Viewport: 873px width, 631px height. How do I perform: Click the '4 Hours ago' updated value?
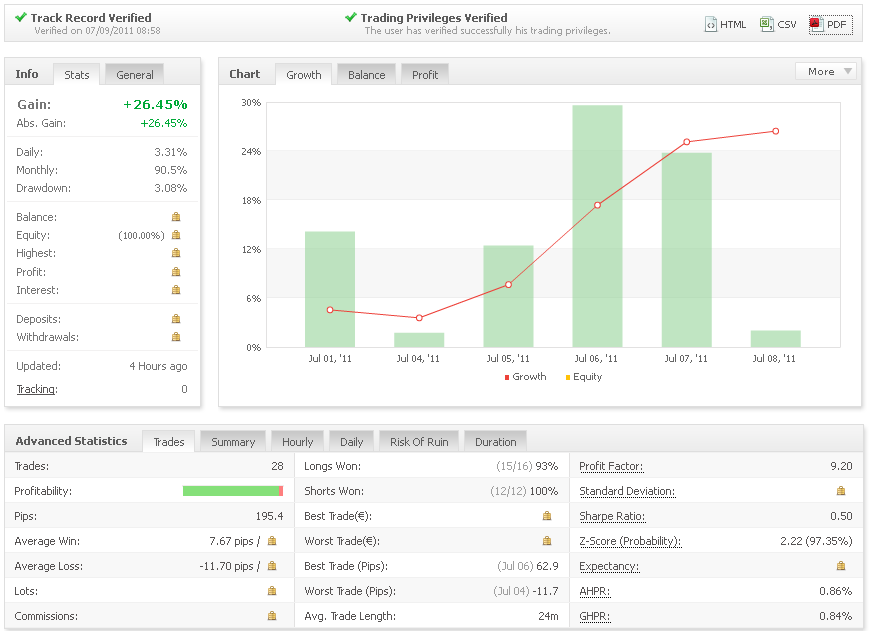158,366
